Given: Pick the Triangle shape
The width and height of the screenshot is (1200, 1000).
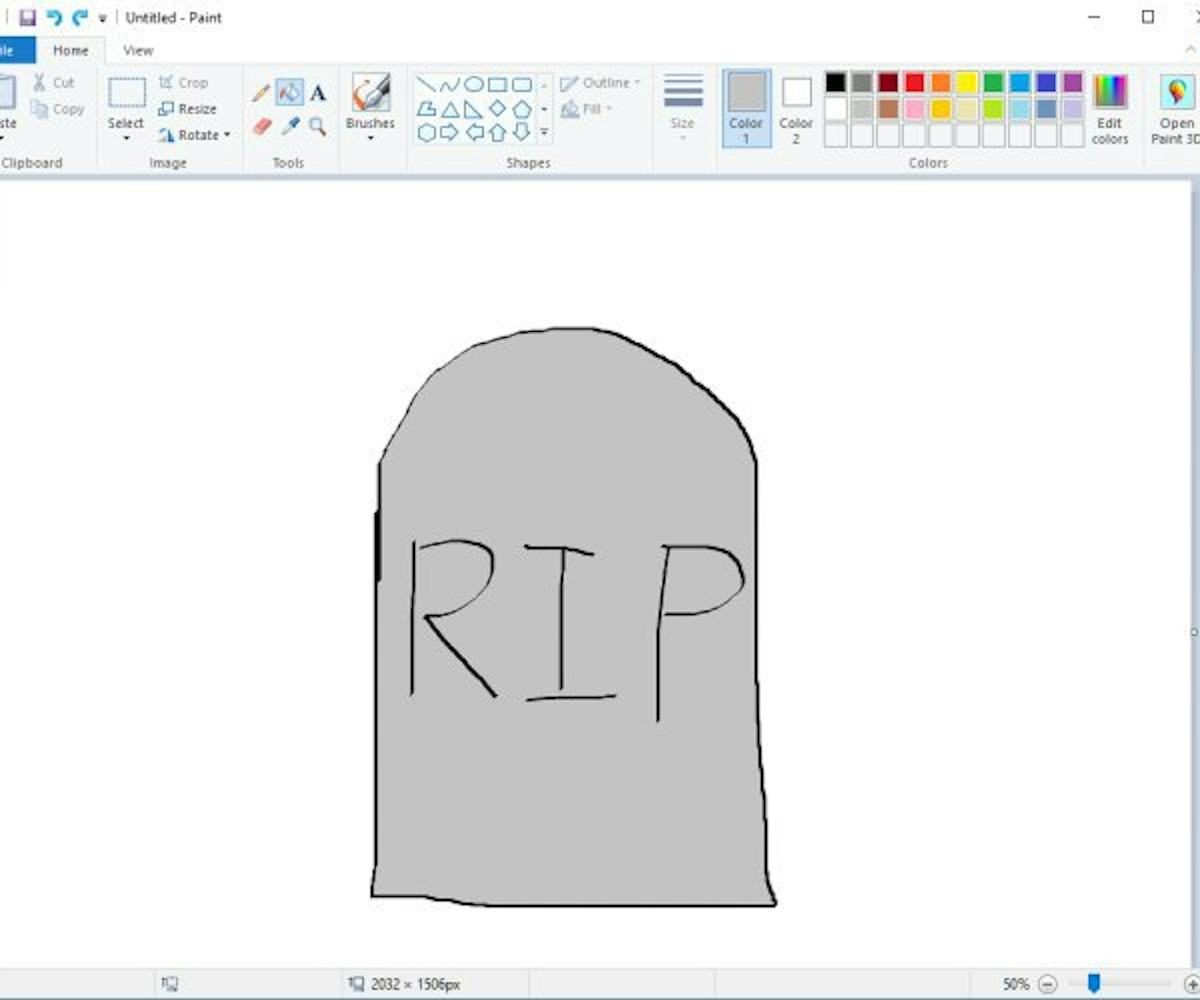Looking at the screenshot, I should pyautogui.click(x=450, y=108).
